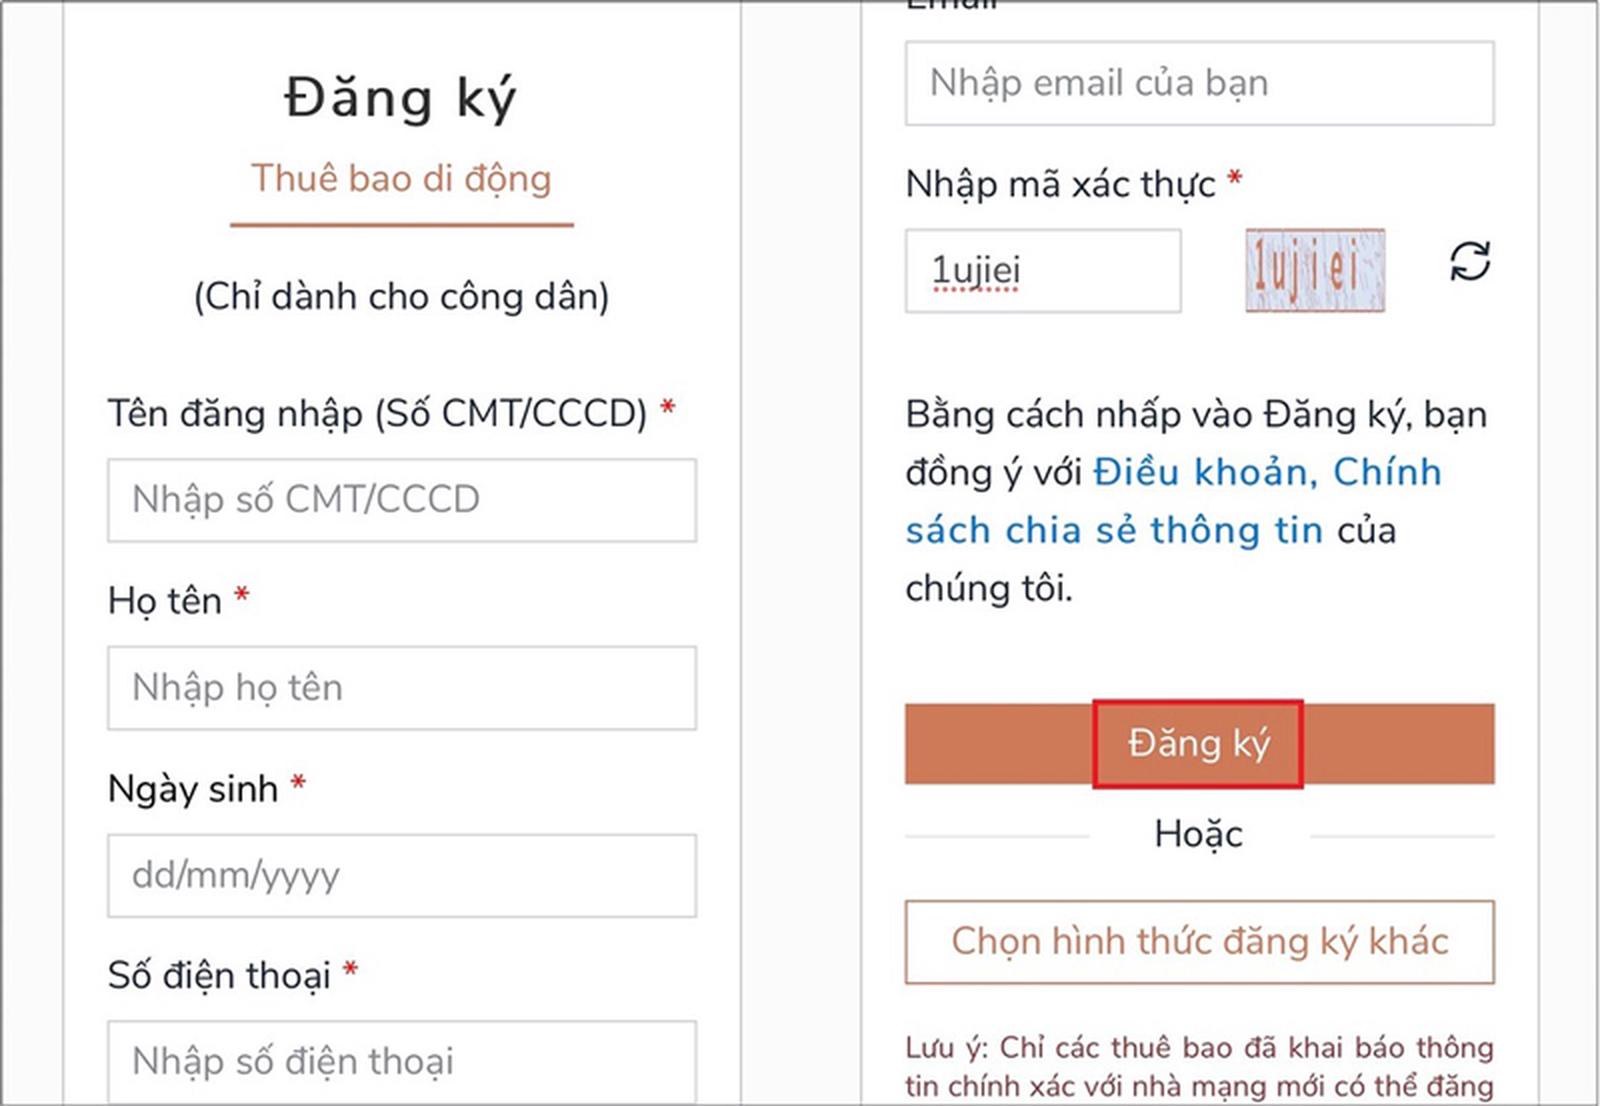This screenshot has width=1600, height=1106.
Task: Click the Tên đăng nhập (Số CMT/CCCD) label
Action: (378, 414)
